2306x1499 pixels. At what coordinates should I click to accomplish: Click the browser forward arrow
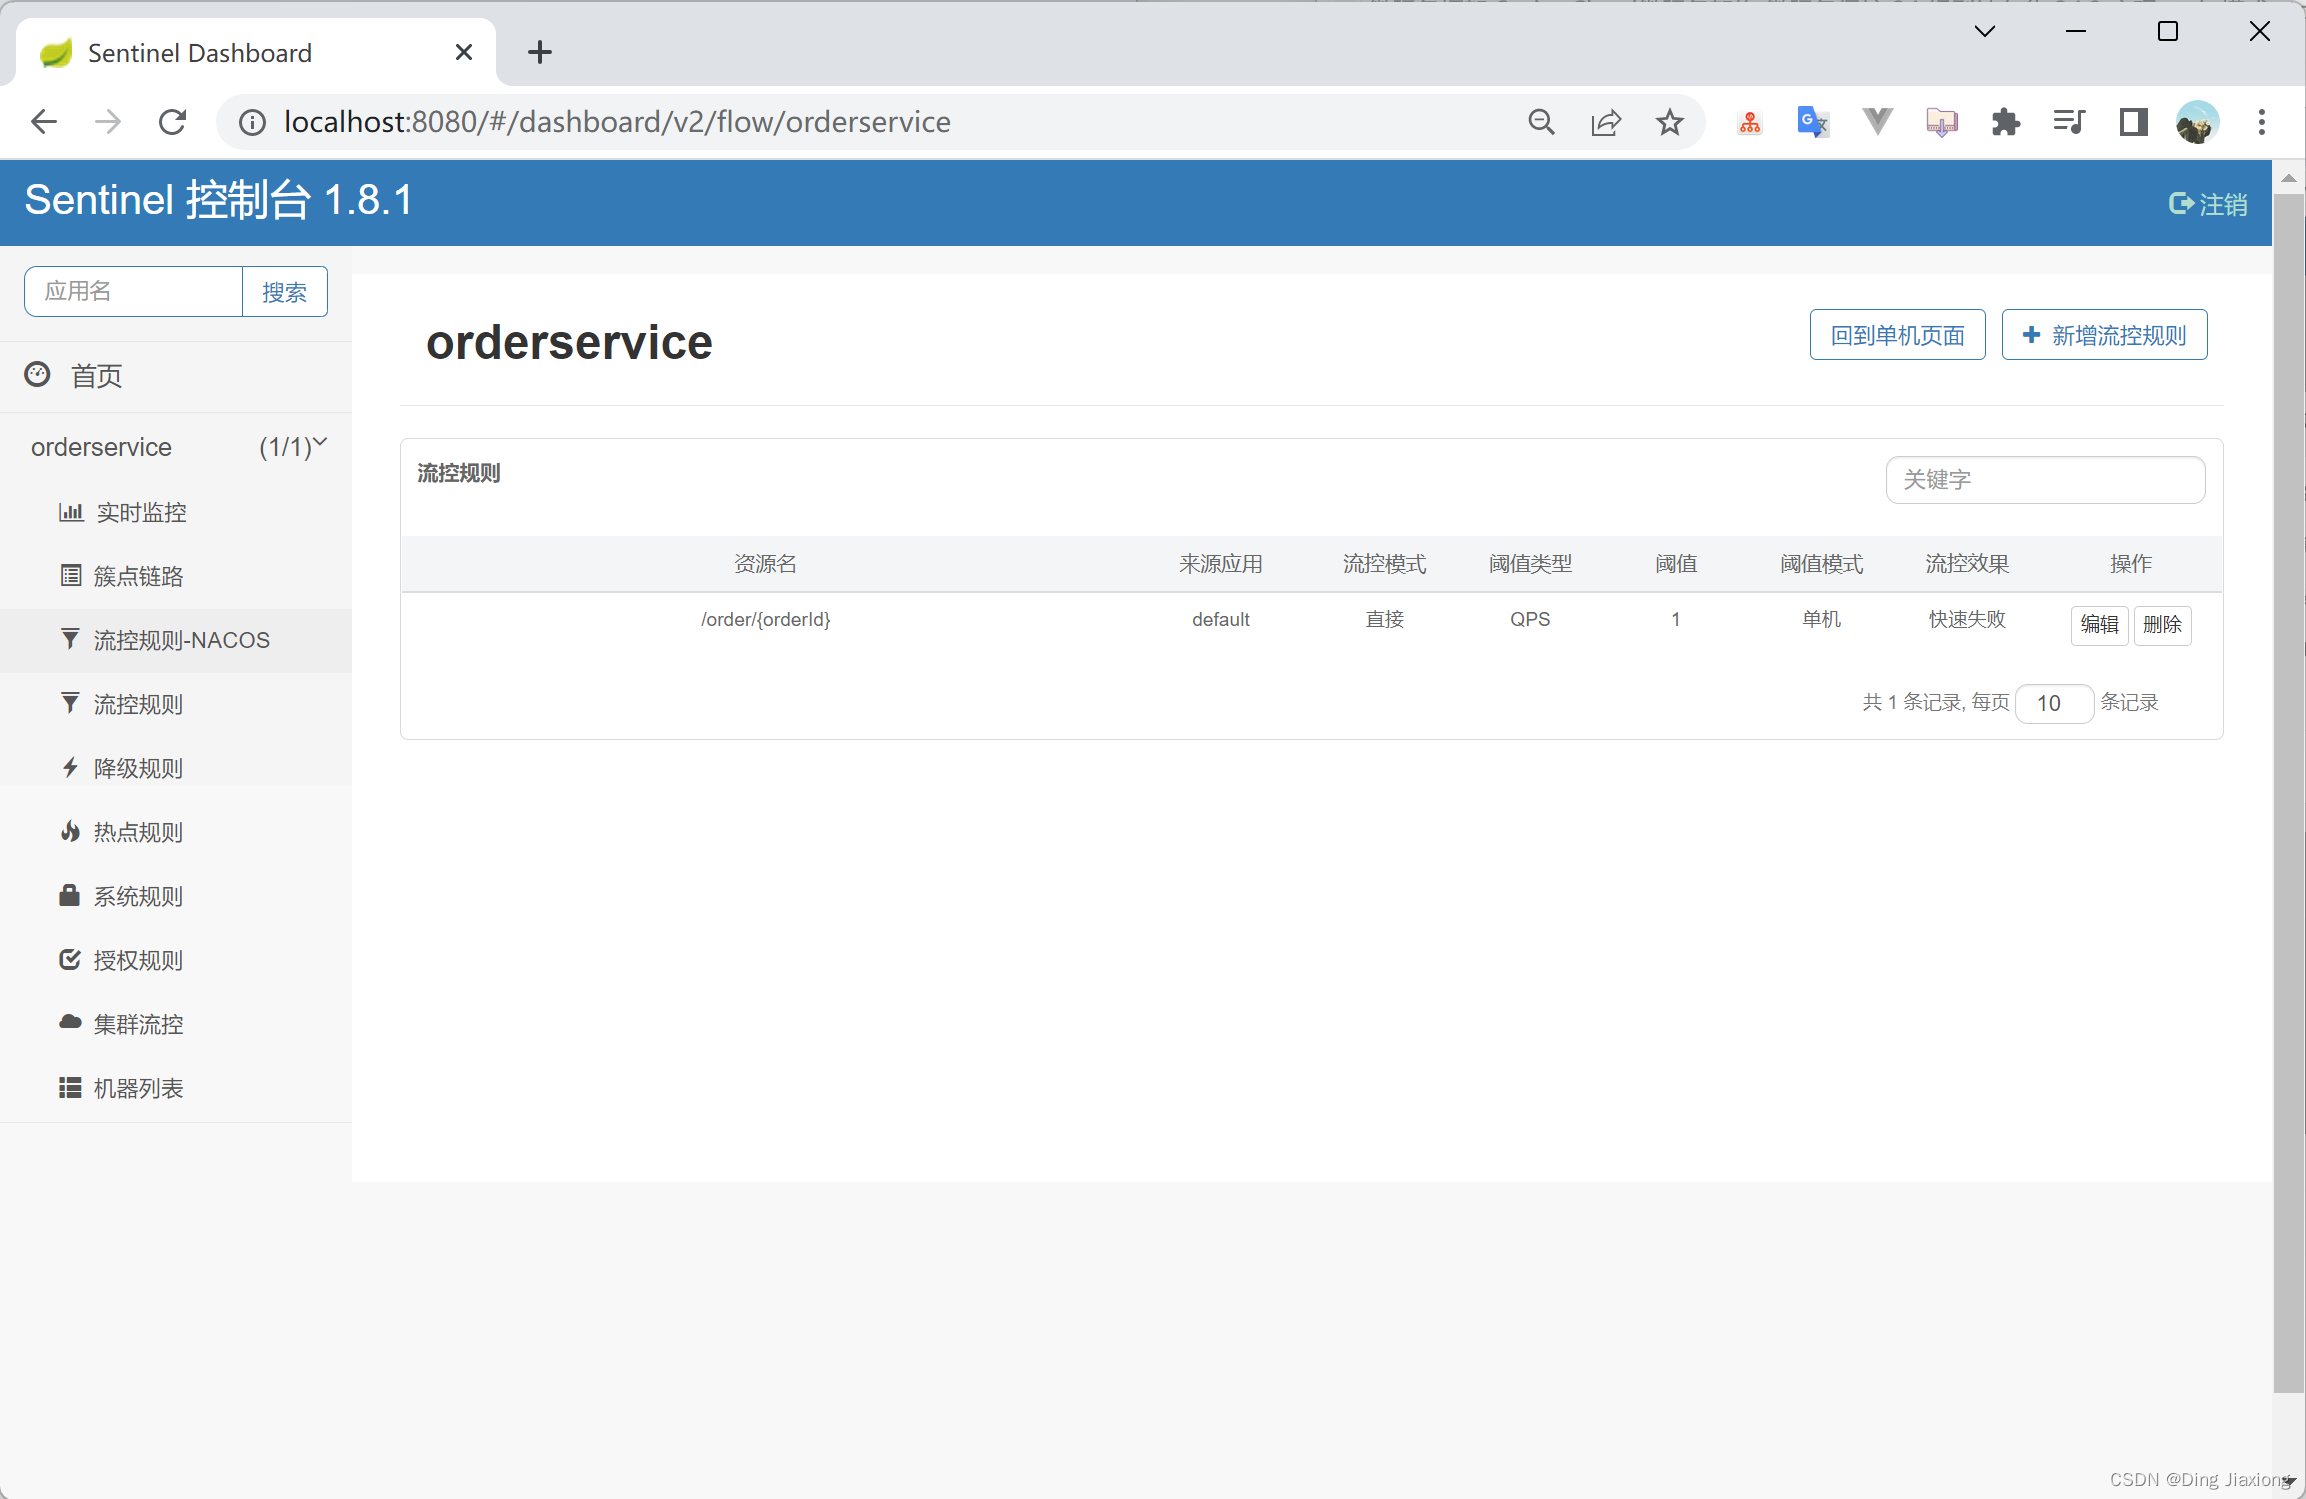[x=108, y=122]
